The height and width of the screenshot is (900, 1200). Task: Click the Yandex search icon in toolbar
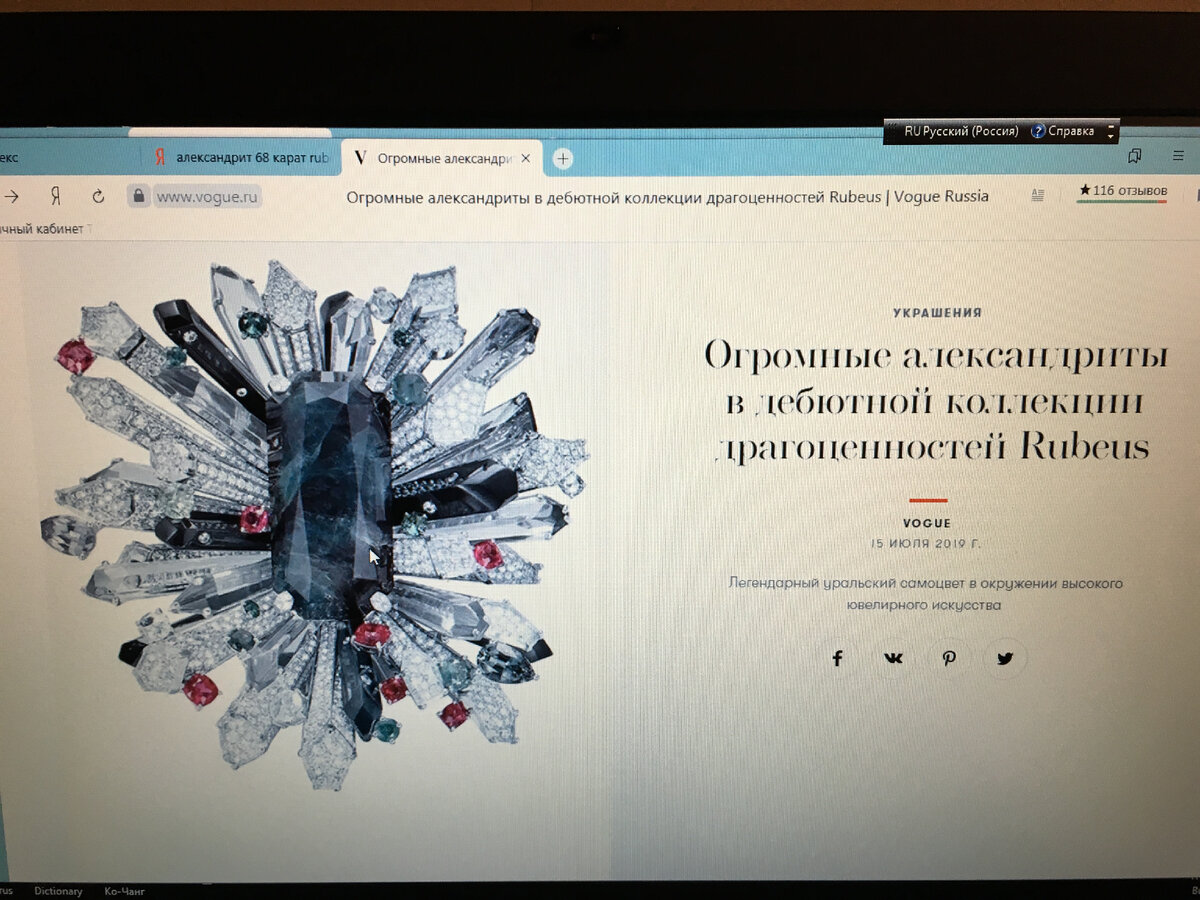[x=54, y=196]
